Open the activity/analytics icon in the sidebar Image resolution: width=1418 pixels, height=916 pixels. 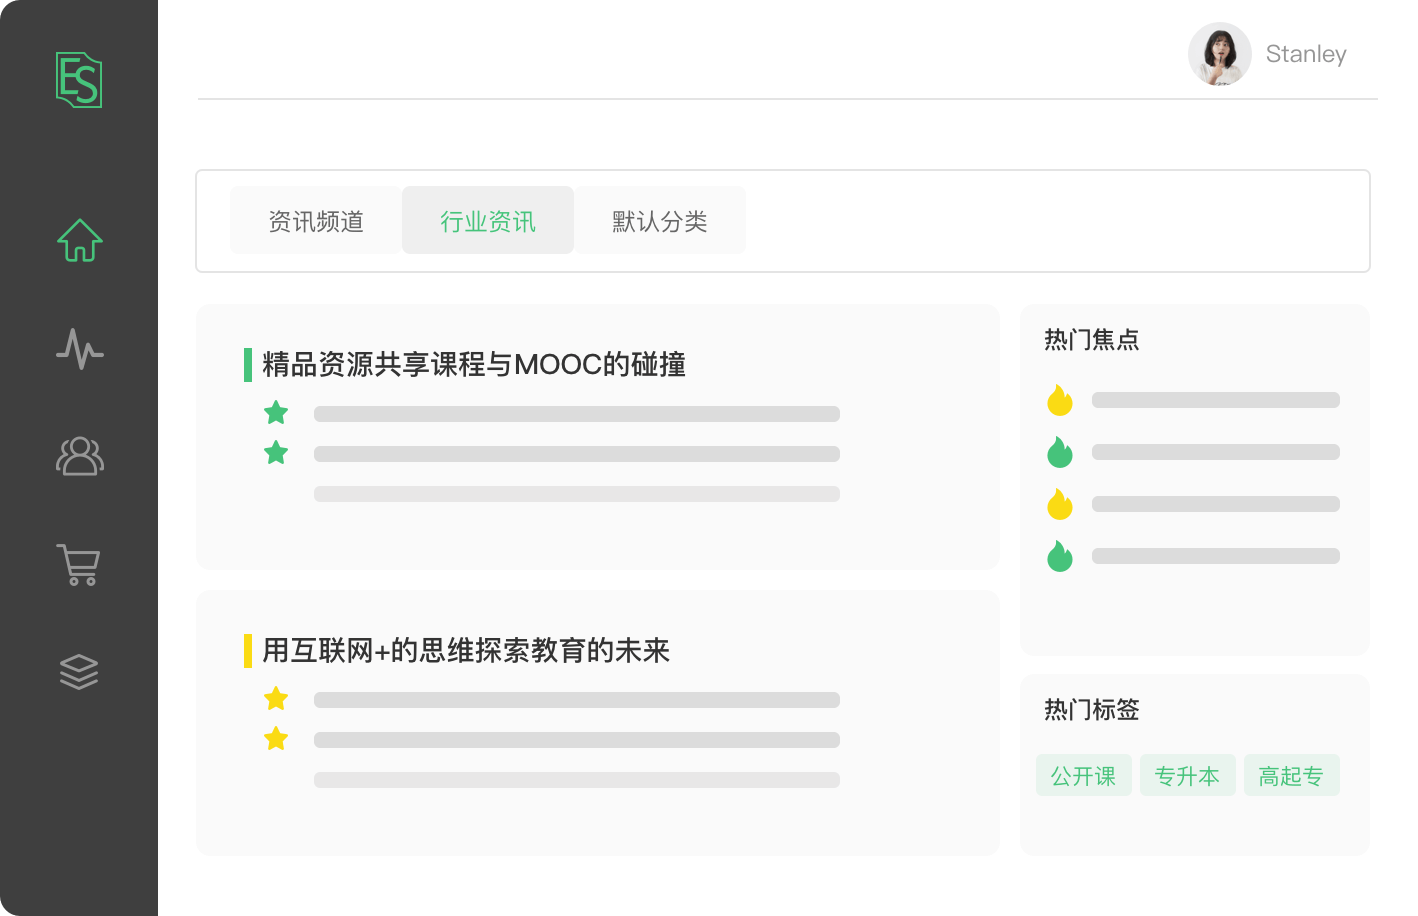(79, 349)
